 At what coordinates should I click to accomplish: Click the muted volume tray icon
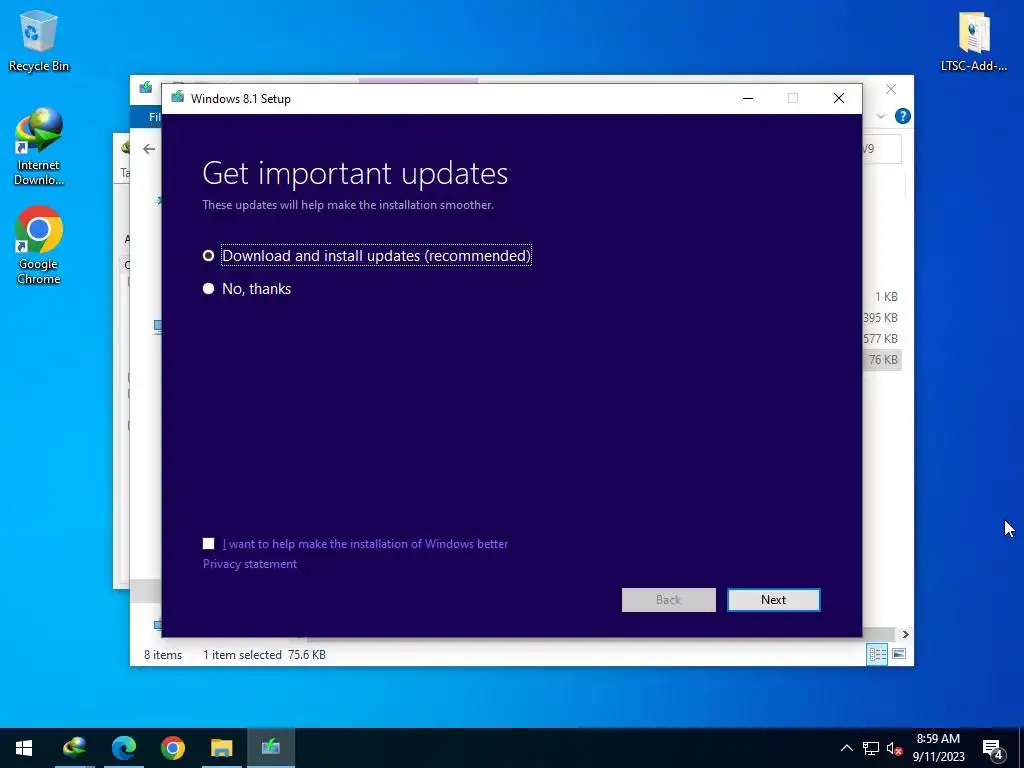[x=894, y=748]
